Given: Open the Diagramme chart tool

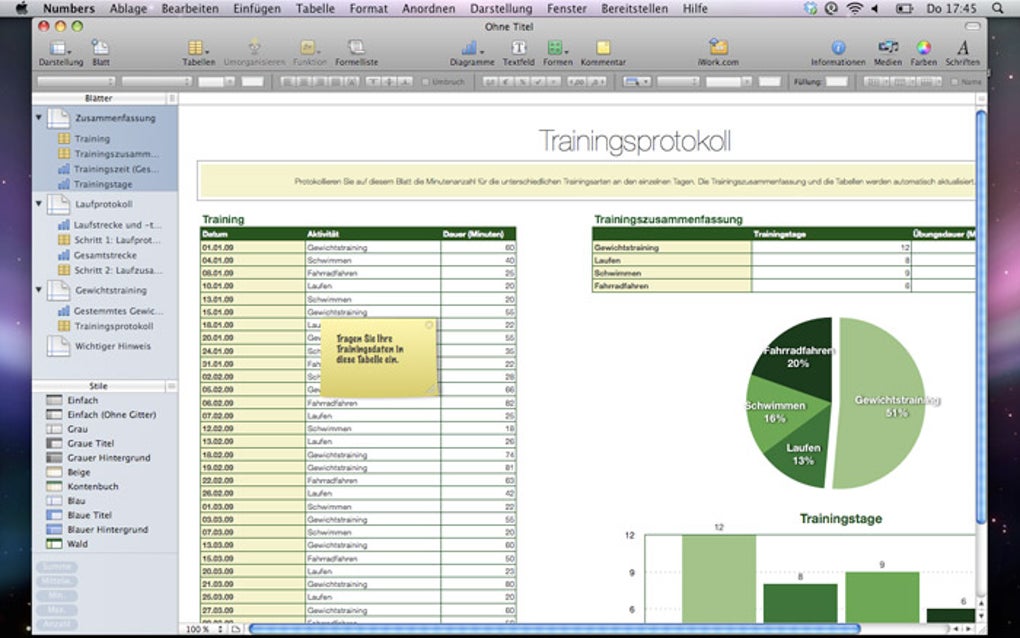Looking at the screenshot, I should tap(471, 48).
